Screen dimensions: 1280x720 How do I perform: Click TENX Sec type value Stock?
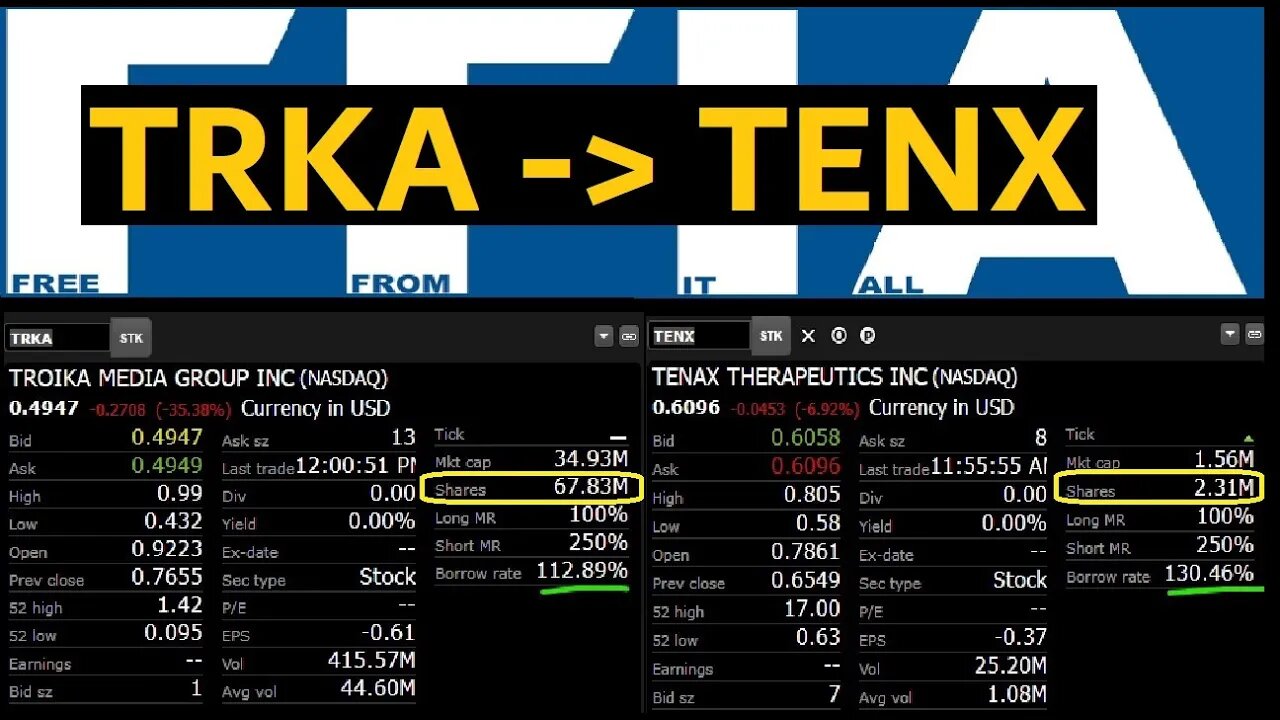coord(1020,580)
